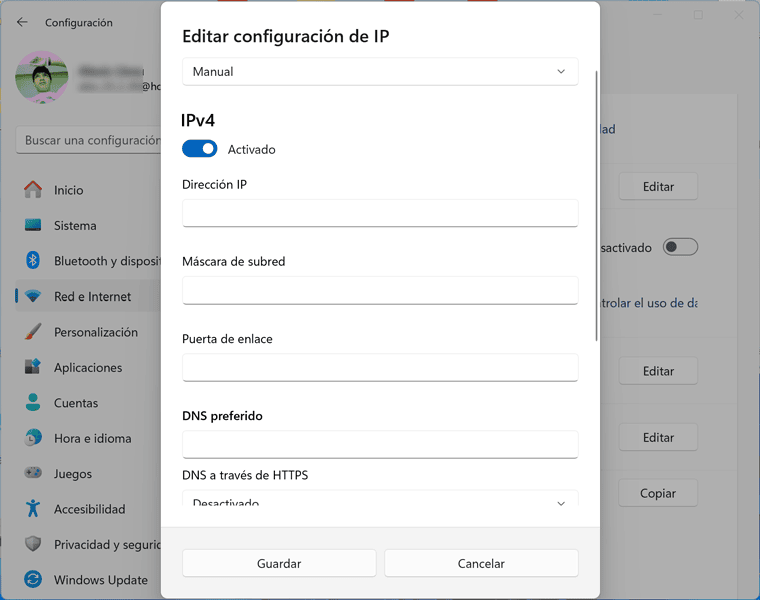
Task: Click the Editar button beside the Desactivado switch
Action: point(658,187)
